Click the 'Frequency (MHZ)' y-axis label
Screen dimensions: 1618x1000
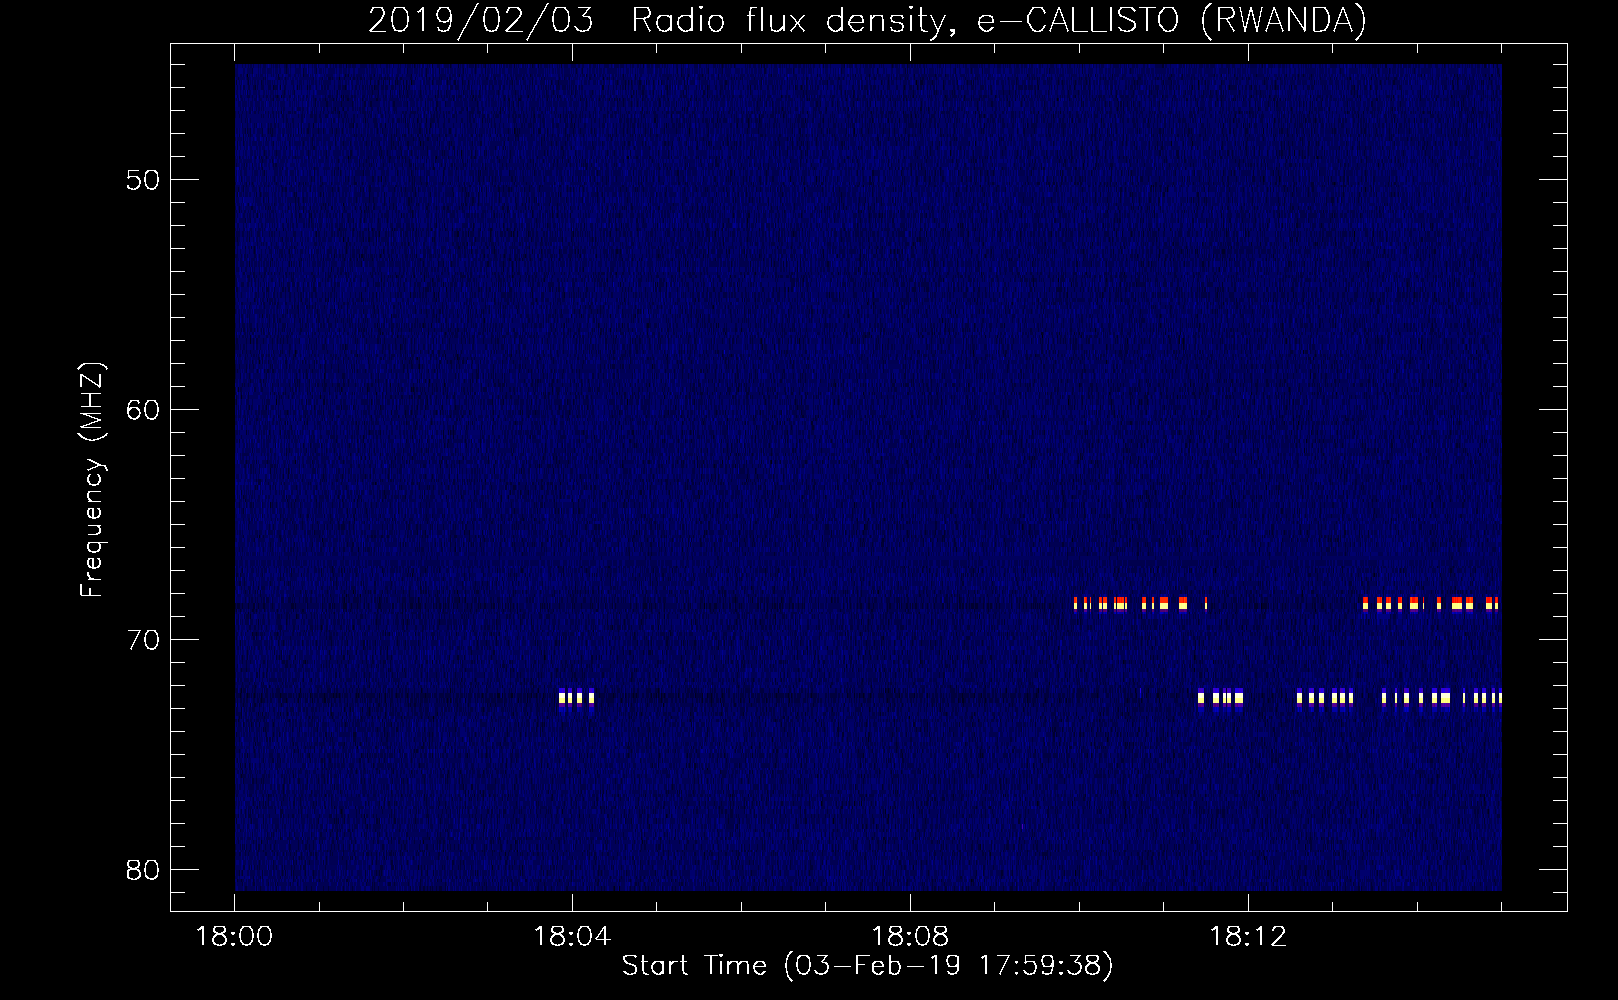click(92, 481)
